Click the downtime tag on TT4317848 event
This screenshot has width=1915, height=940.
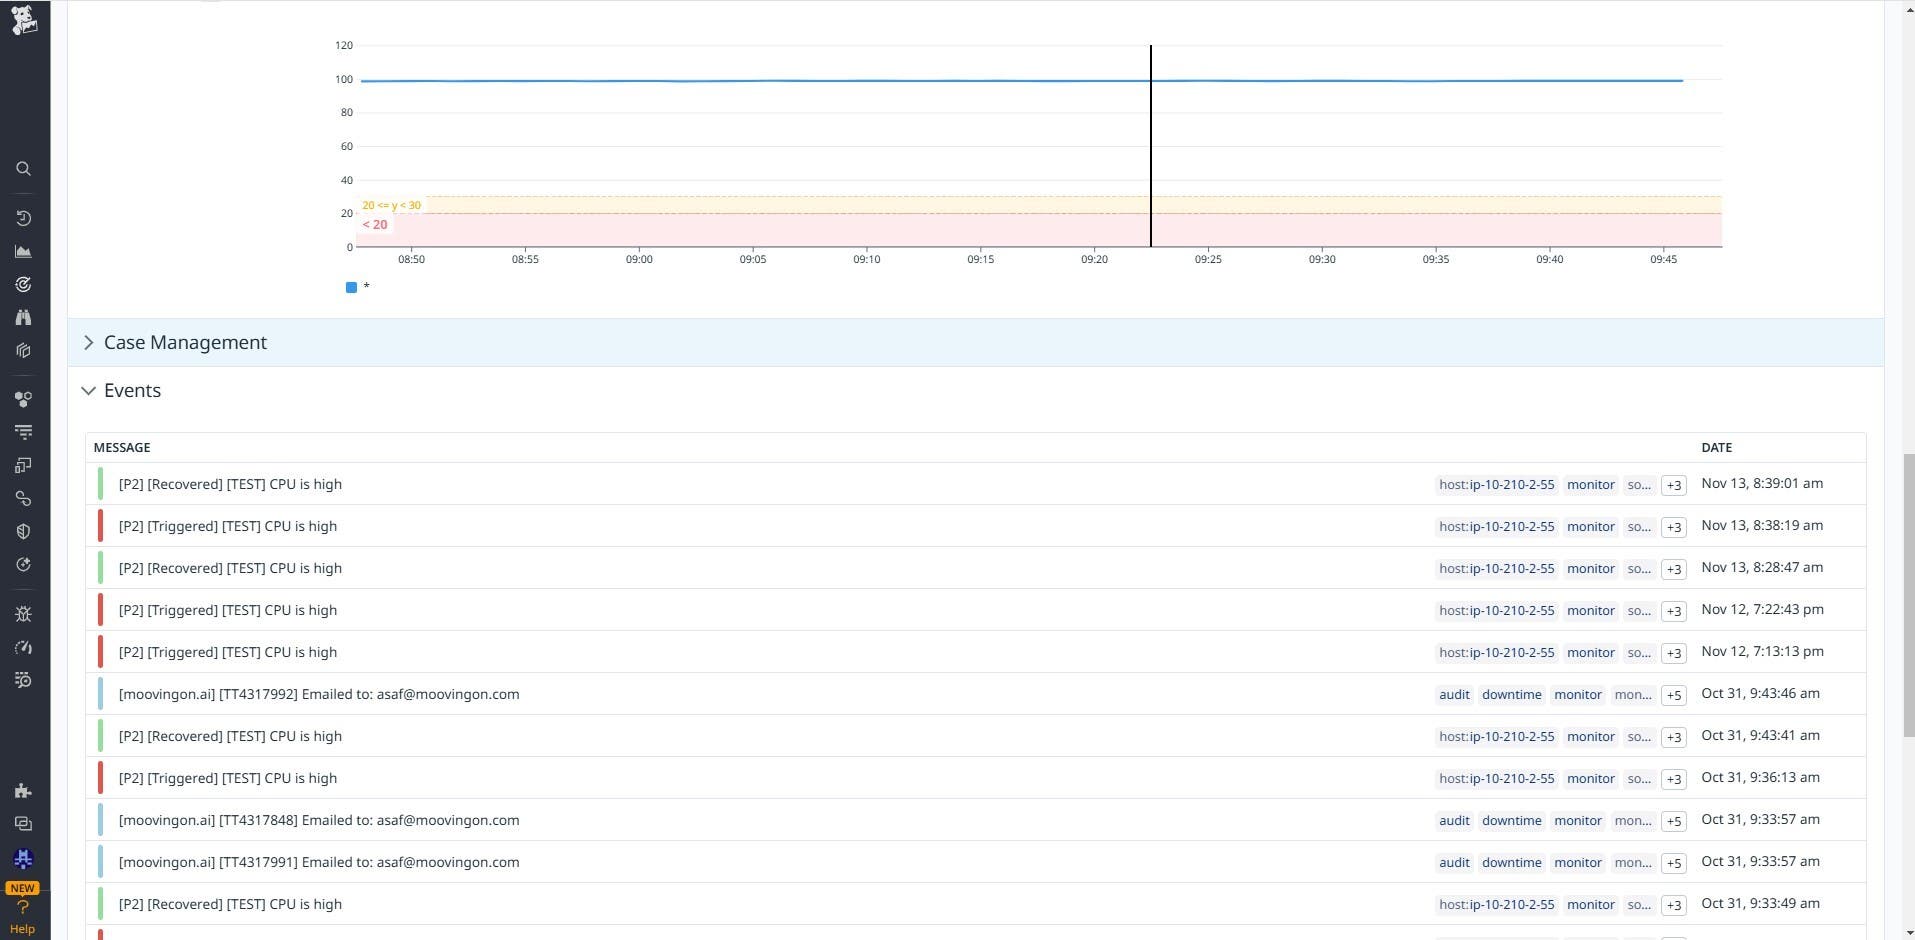(x=1511, y=821)
